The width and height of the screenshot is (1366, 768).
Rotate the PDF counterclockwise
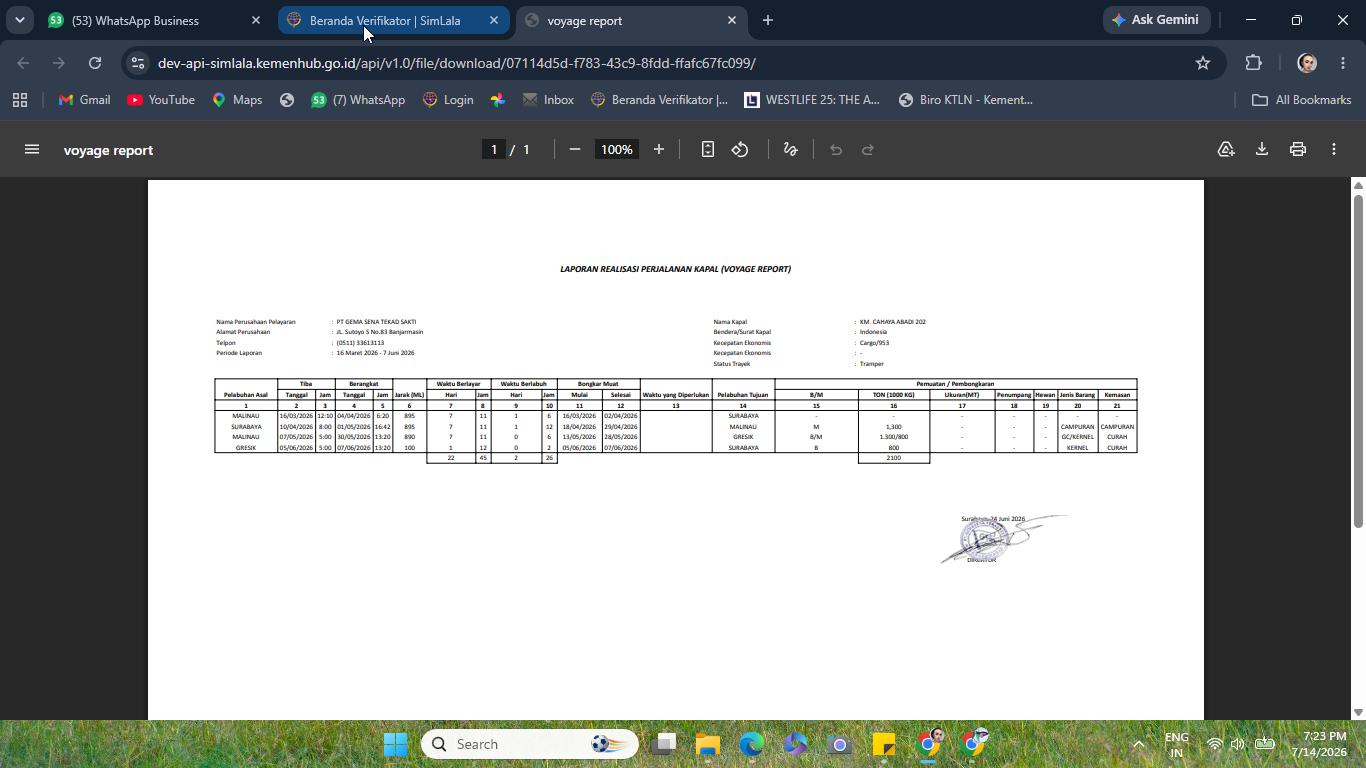[x=740, y=150]
